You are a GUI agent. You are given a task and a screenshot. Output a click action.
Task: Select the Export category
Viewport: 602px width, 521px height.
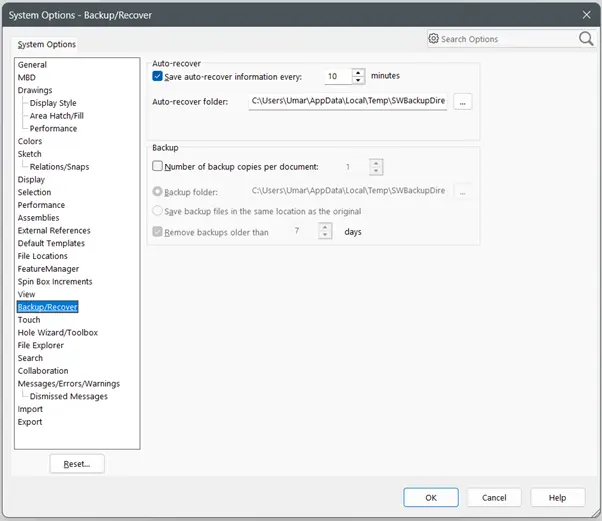tap(30, 422)
